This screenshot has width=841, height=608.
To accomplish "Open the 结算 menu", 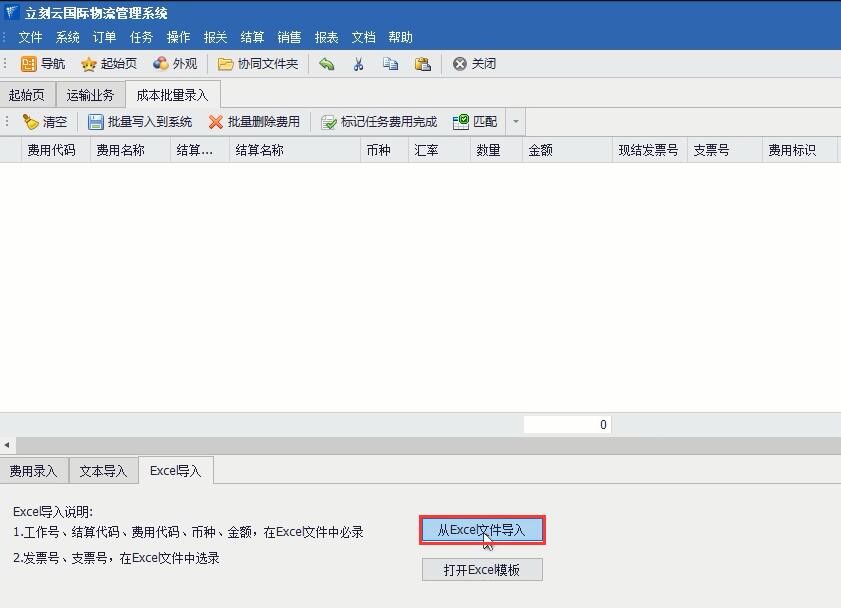I will click(252, 37).
